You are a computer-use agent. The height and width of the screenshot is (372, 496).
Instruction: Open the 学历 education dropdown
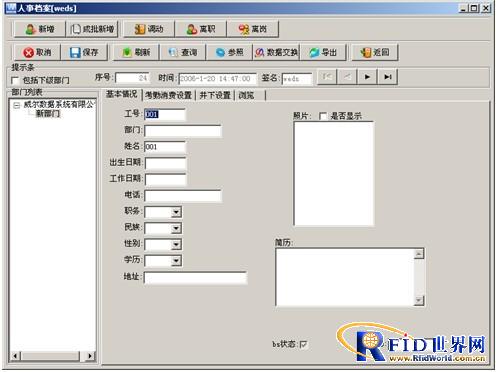(x=176, y=260)
